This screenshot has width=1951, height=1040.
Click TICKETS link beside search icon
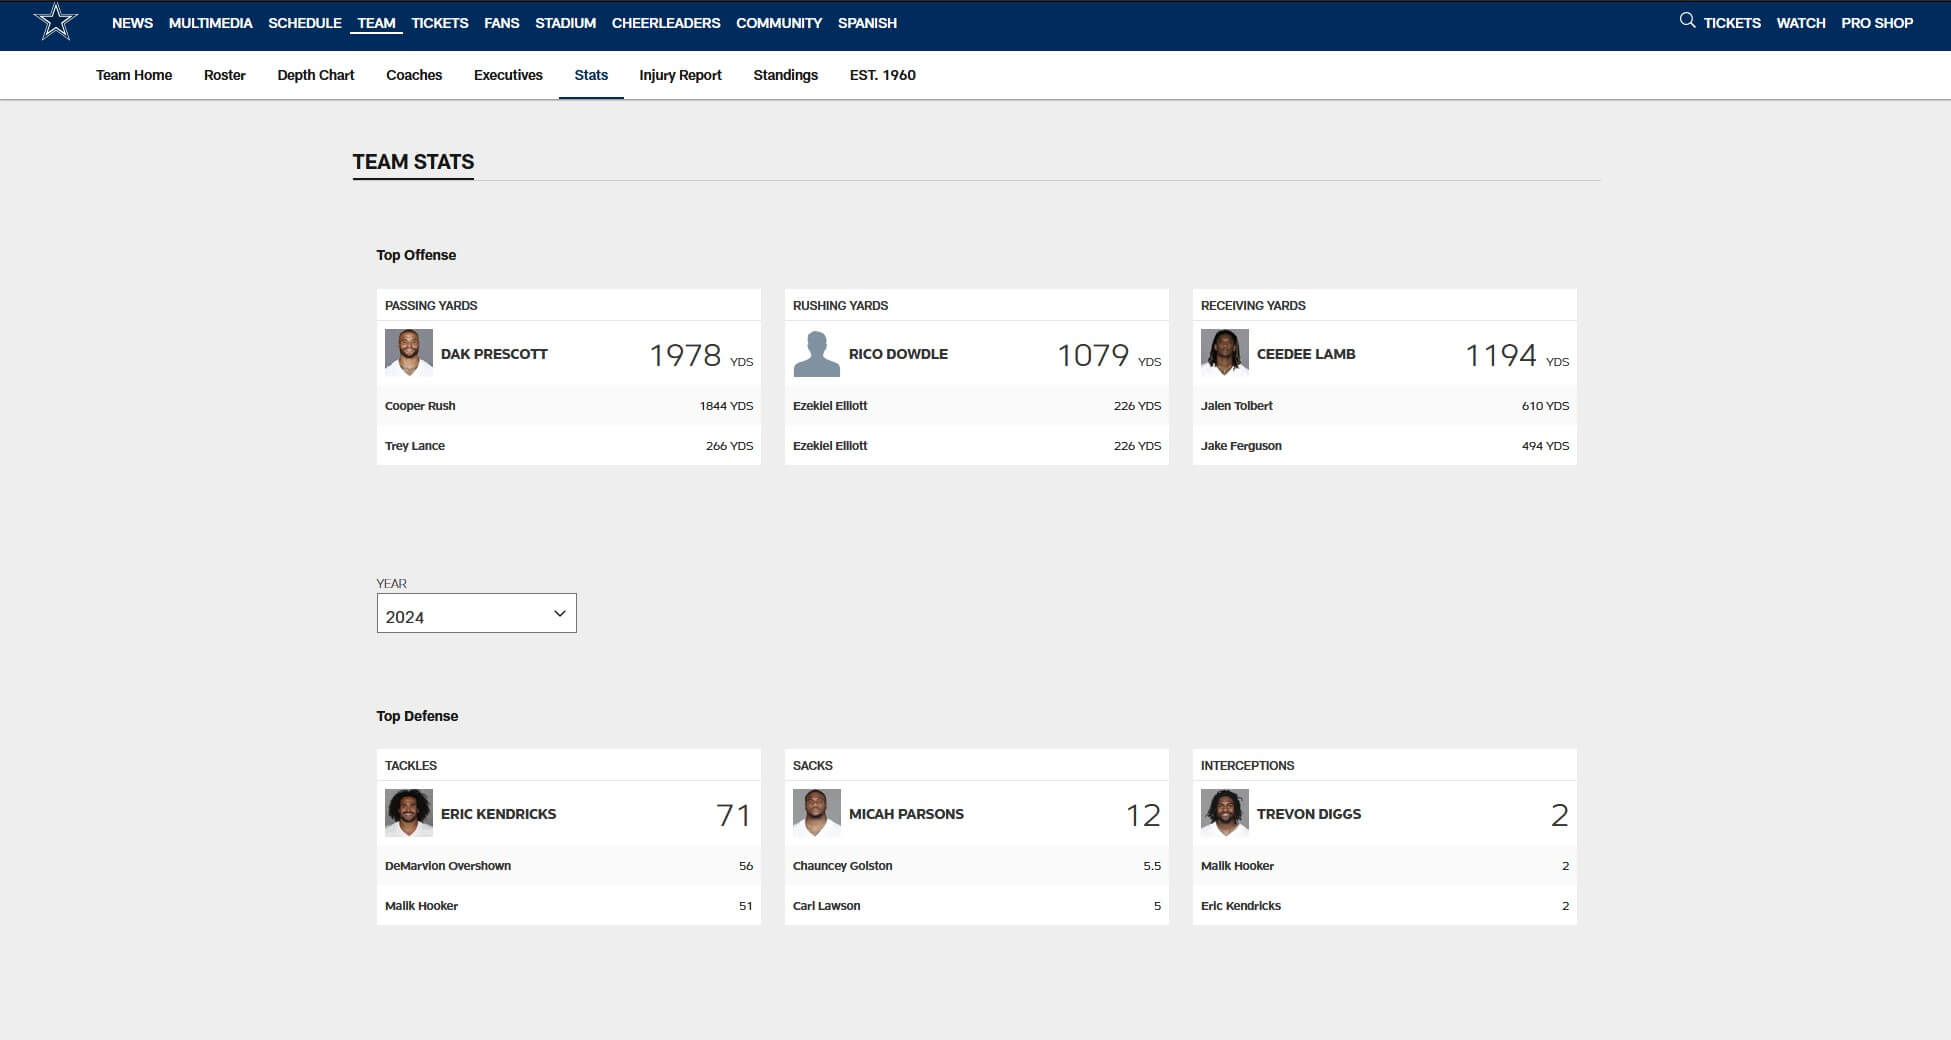[1732, 23]
